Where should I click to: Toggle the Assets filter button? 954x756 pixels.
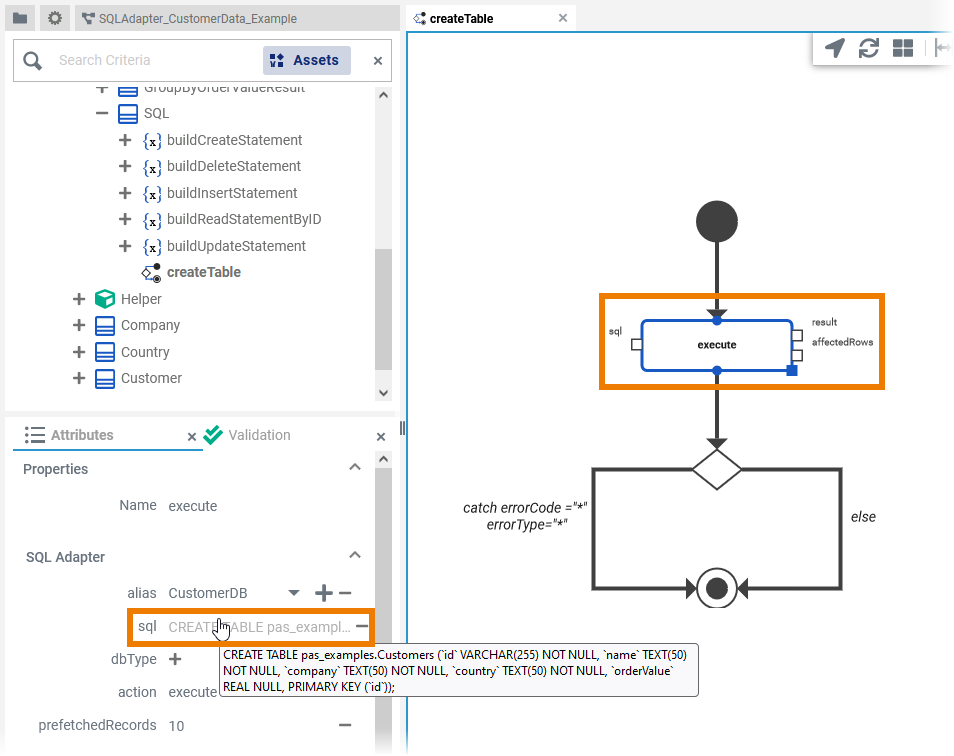pyautogui.click(x=307, y=60)
